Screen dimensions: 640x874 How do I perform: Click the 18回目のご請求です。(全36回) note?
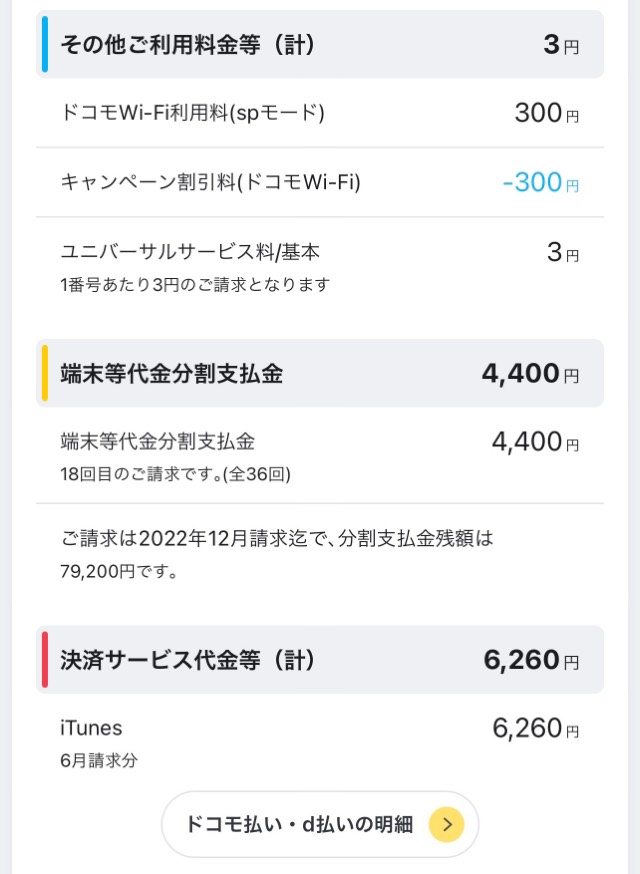coord(176,474)
